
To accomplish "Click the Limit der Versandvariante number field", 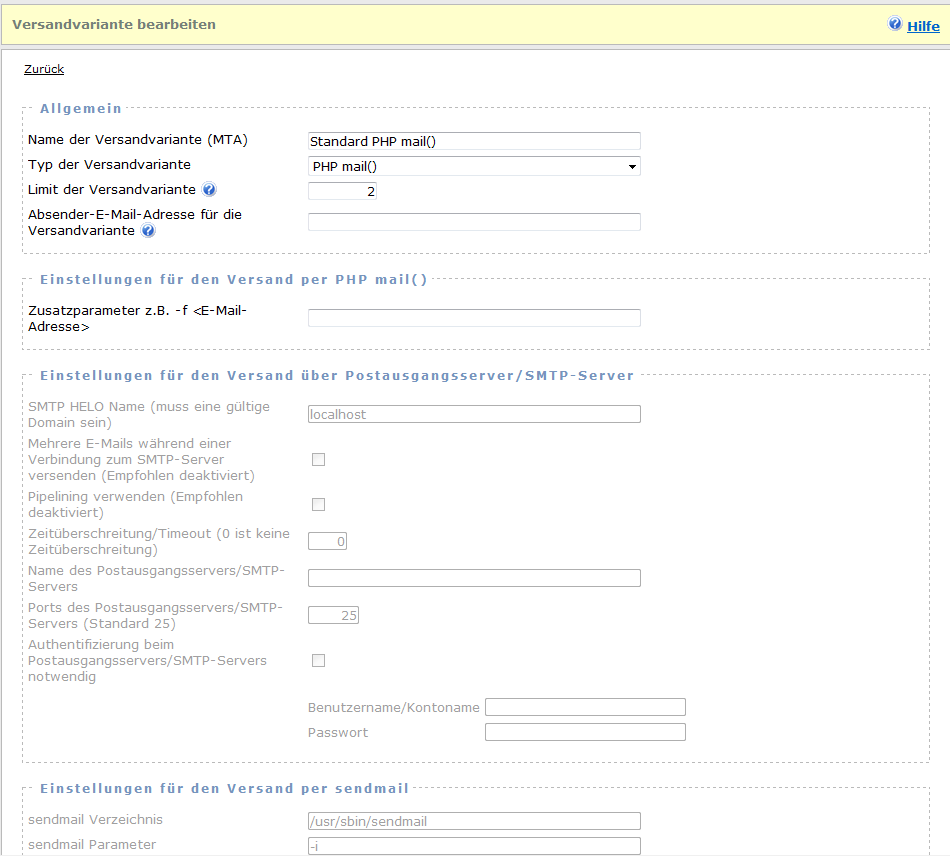I will pyautogui.click(x=342, y=191).
